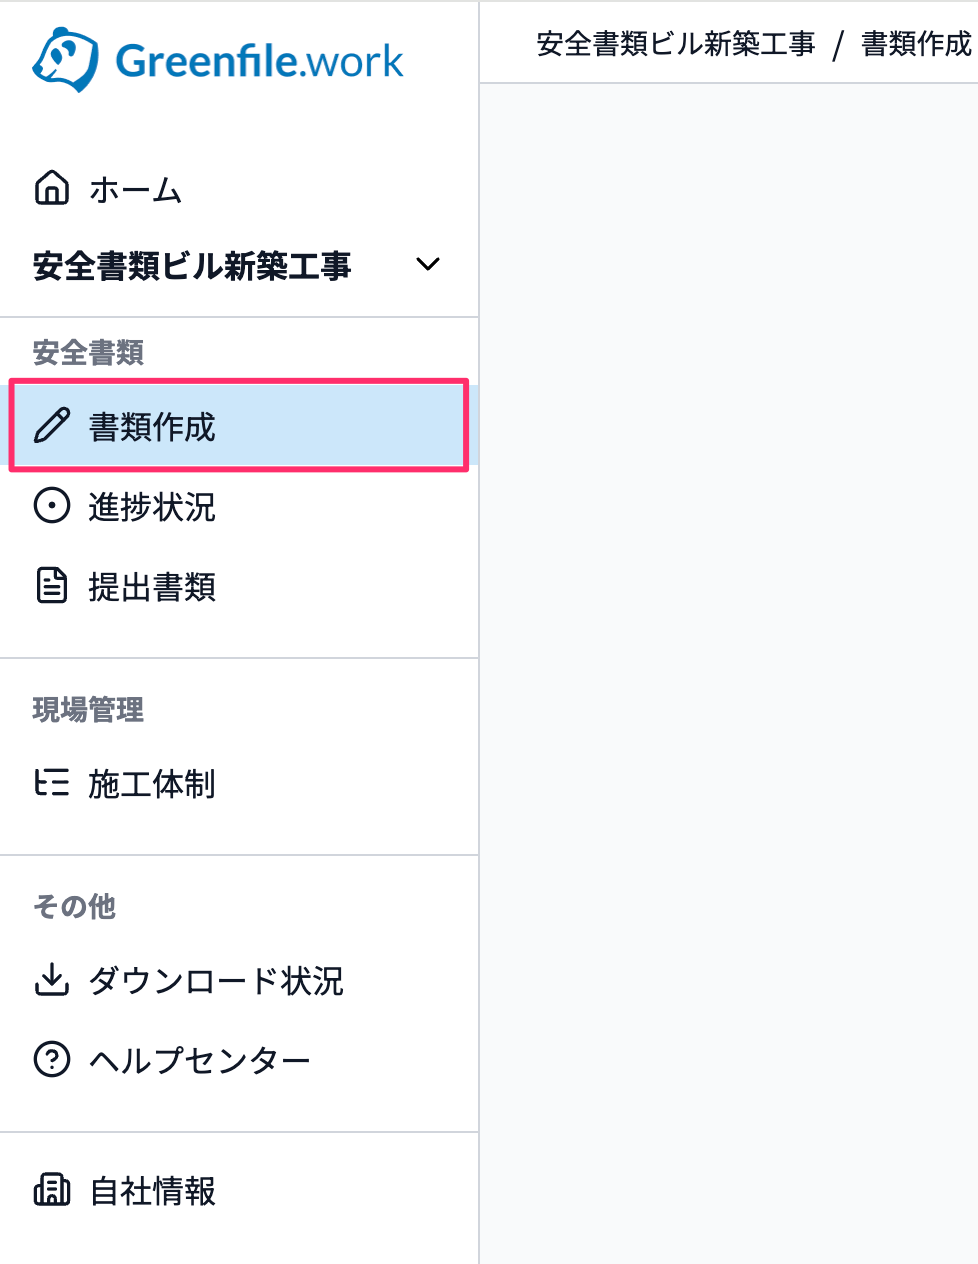Click the Greenfile.work panda logo icon

(65, 60)
